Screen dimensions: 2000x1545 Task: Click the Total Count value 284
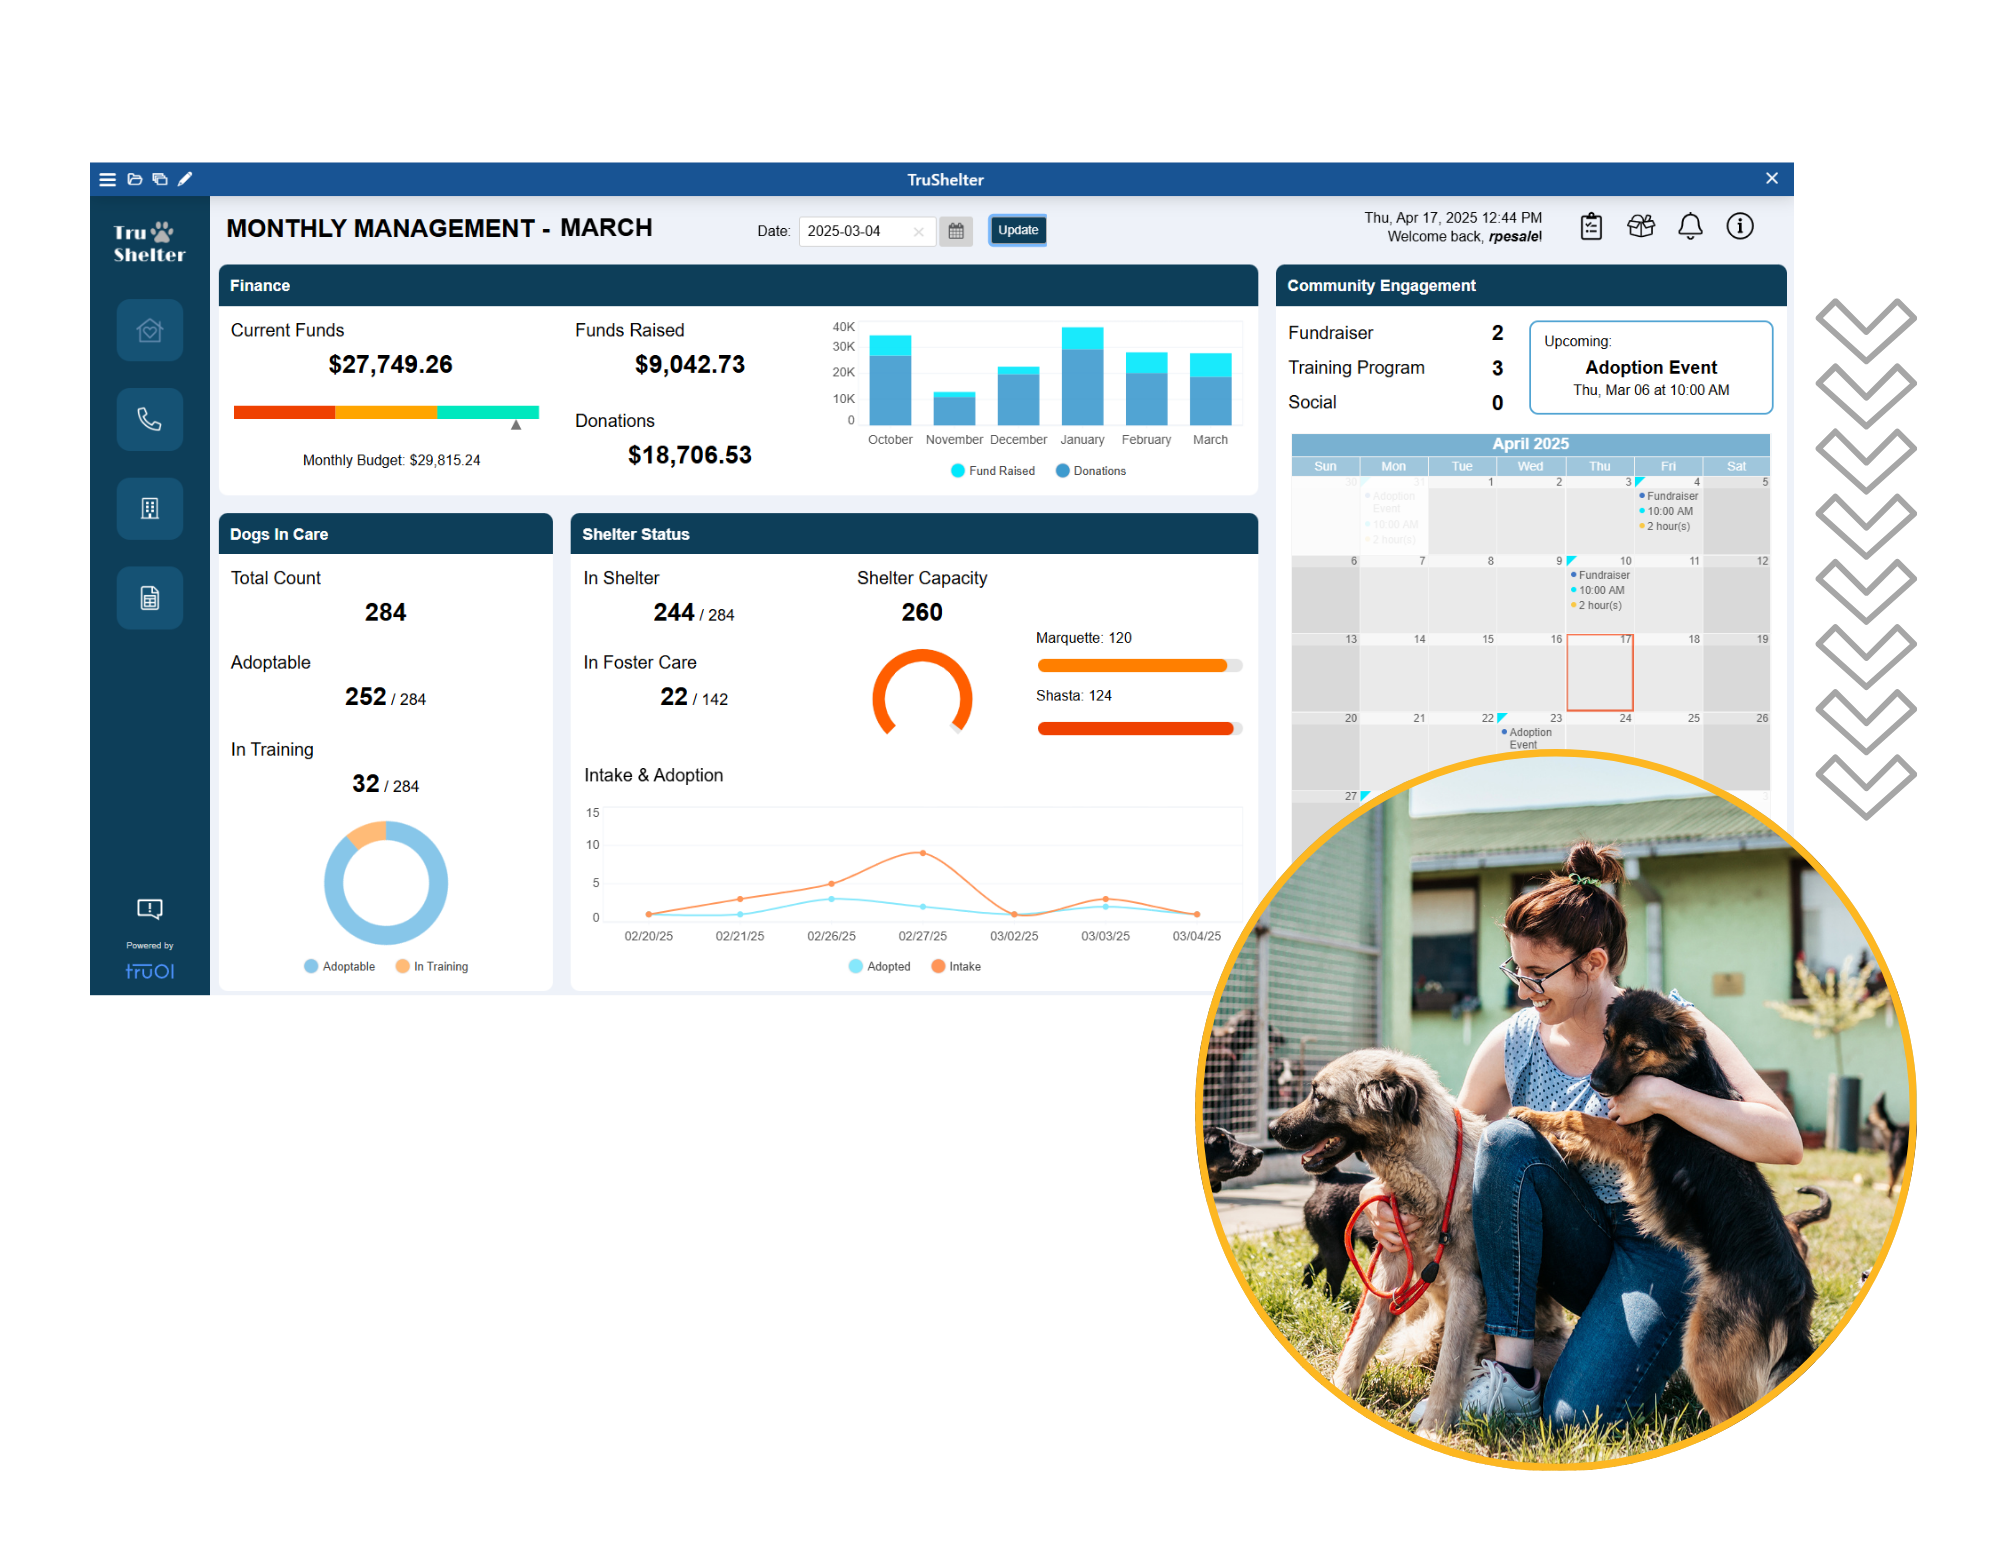385,612
